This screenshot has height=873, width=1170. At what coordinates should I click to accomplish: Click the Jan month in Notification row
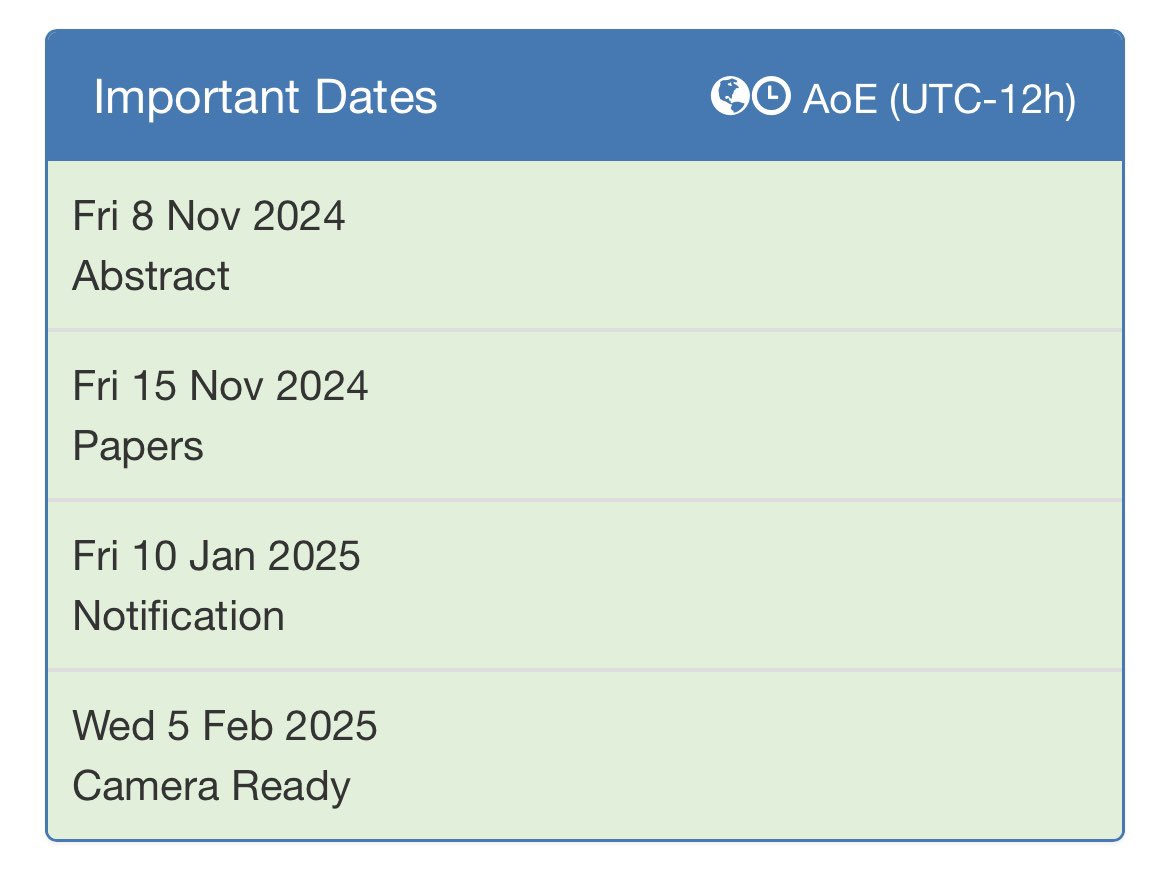(222, 557)
